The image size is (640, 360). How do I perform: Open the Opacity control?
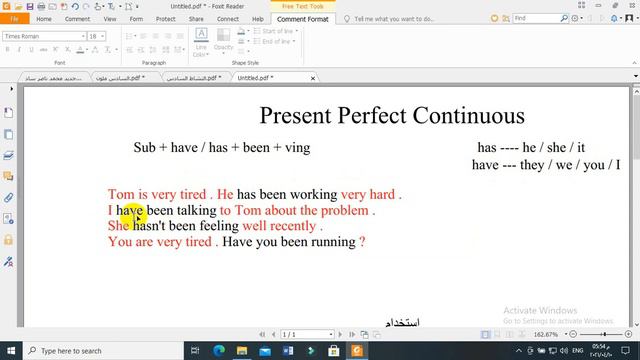[x=223, y=42]
